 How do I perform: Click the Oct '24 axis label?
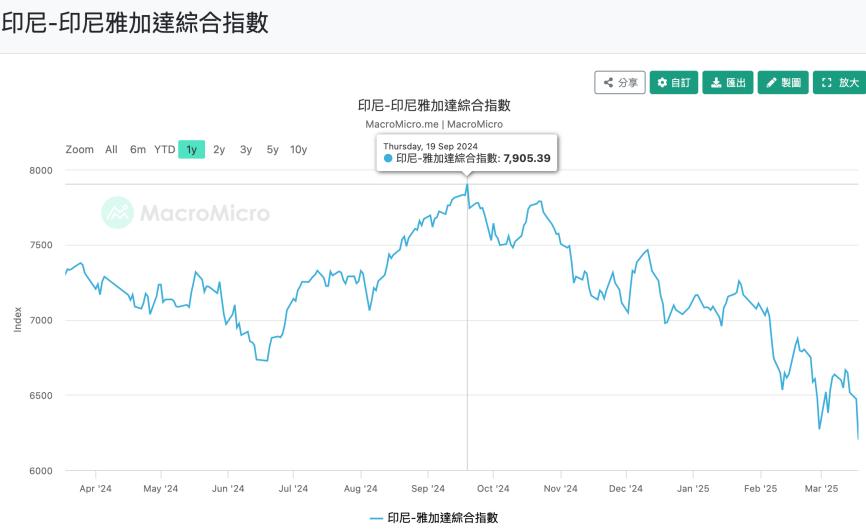(493, 489)
